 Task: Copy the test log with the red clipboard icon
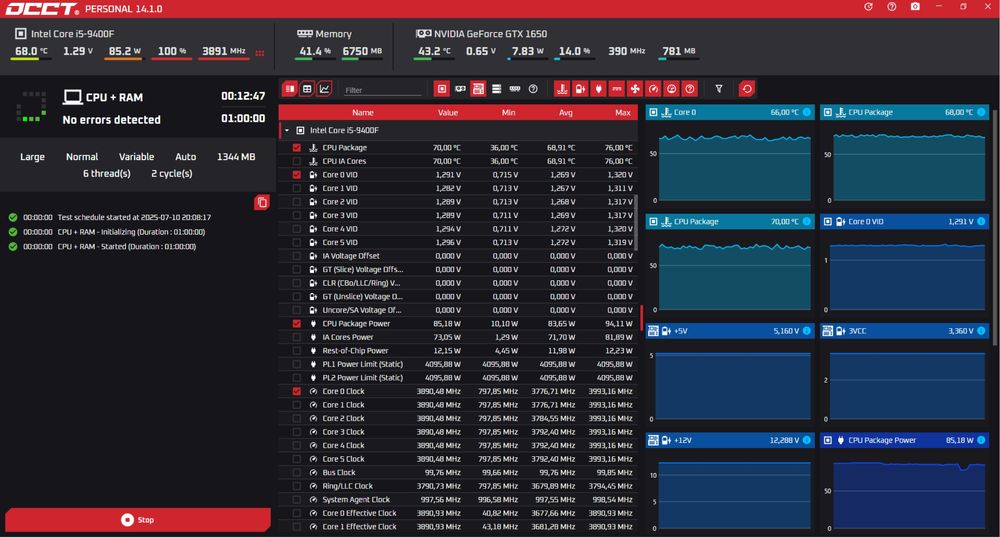point(261,203)
